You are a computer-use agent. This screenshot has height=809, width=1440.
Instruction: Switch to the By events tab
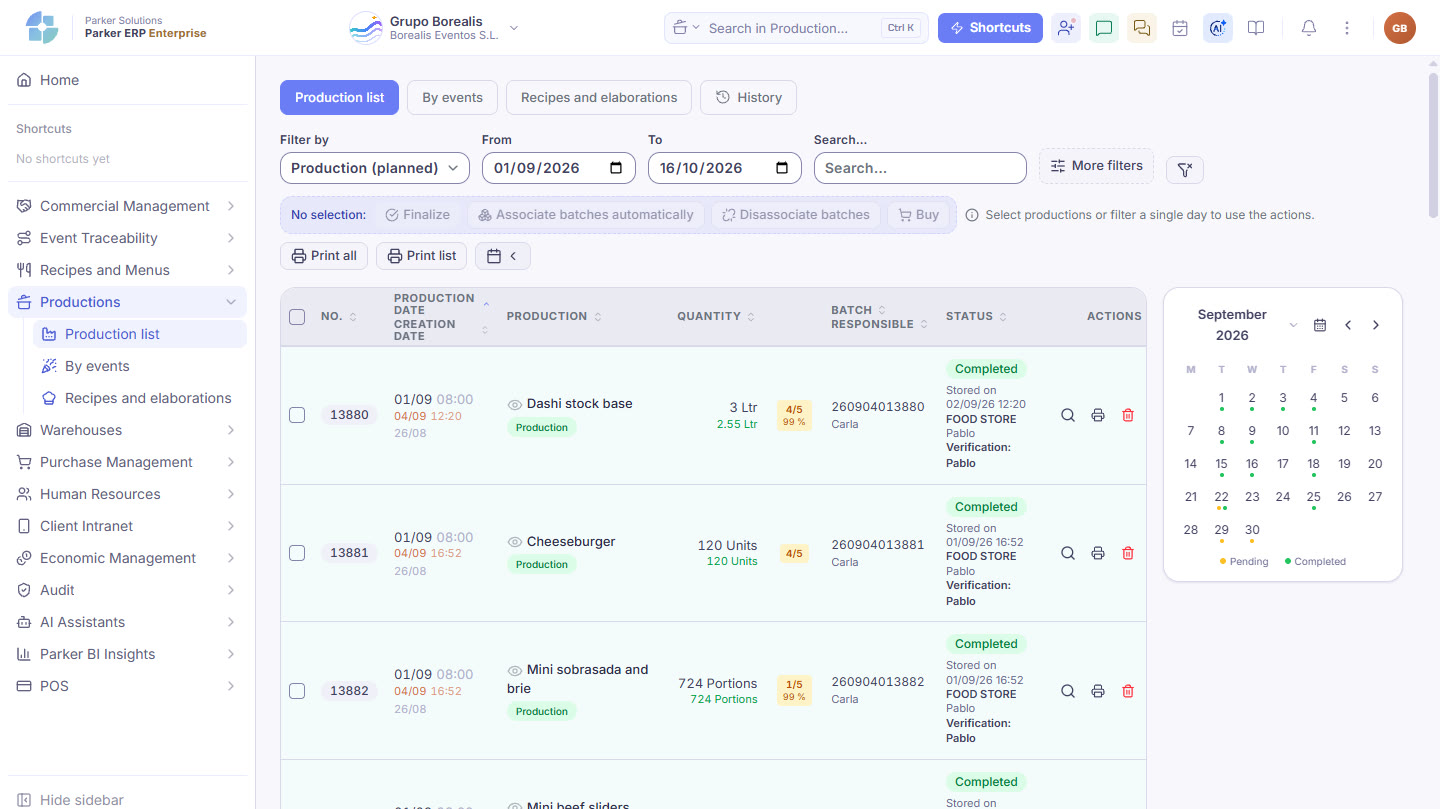[x=452, y=98]
